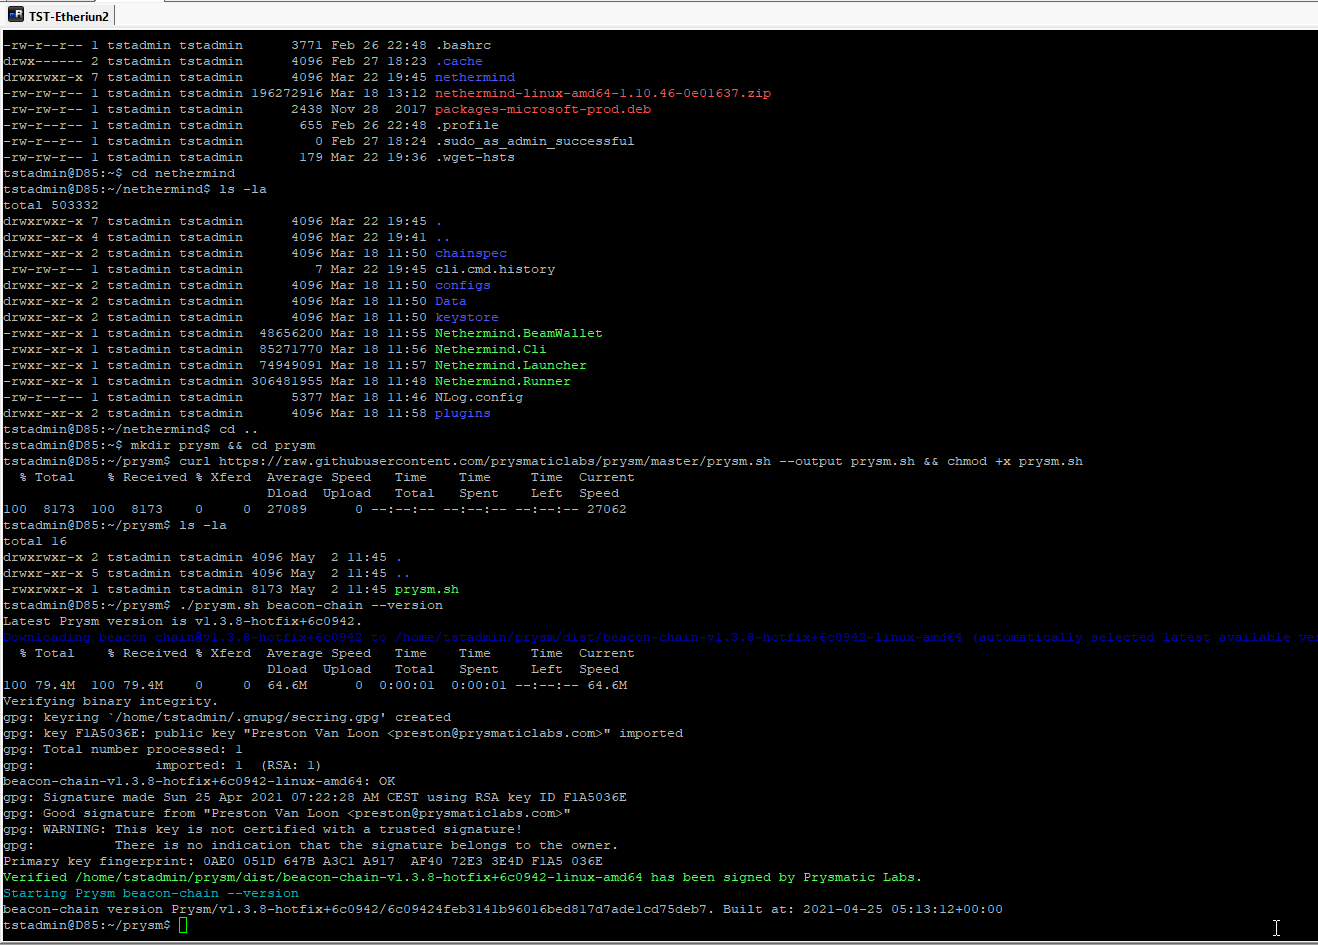The width and height of the screenshot is (1318, 945).
Task: Click the 'gpg: Total number processed: 1' line
Action: point(123,749)
